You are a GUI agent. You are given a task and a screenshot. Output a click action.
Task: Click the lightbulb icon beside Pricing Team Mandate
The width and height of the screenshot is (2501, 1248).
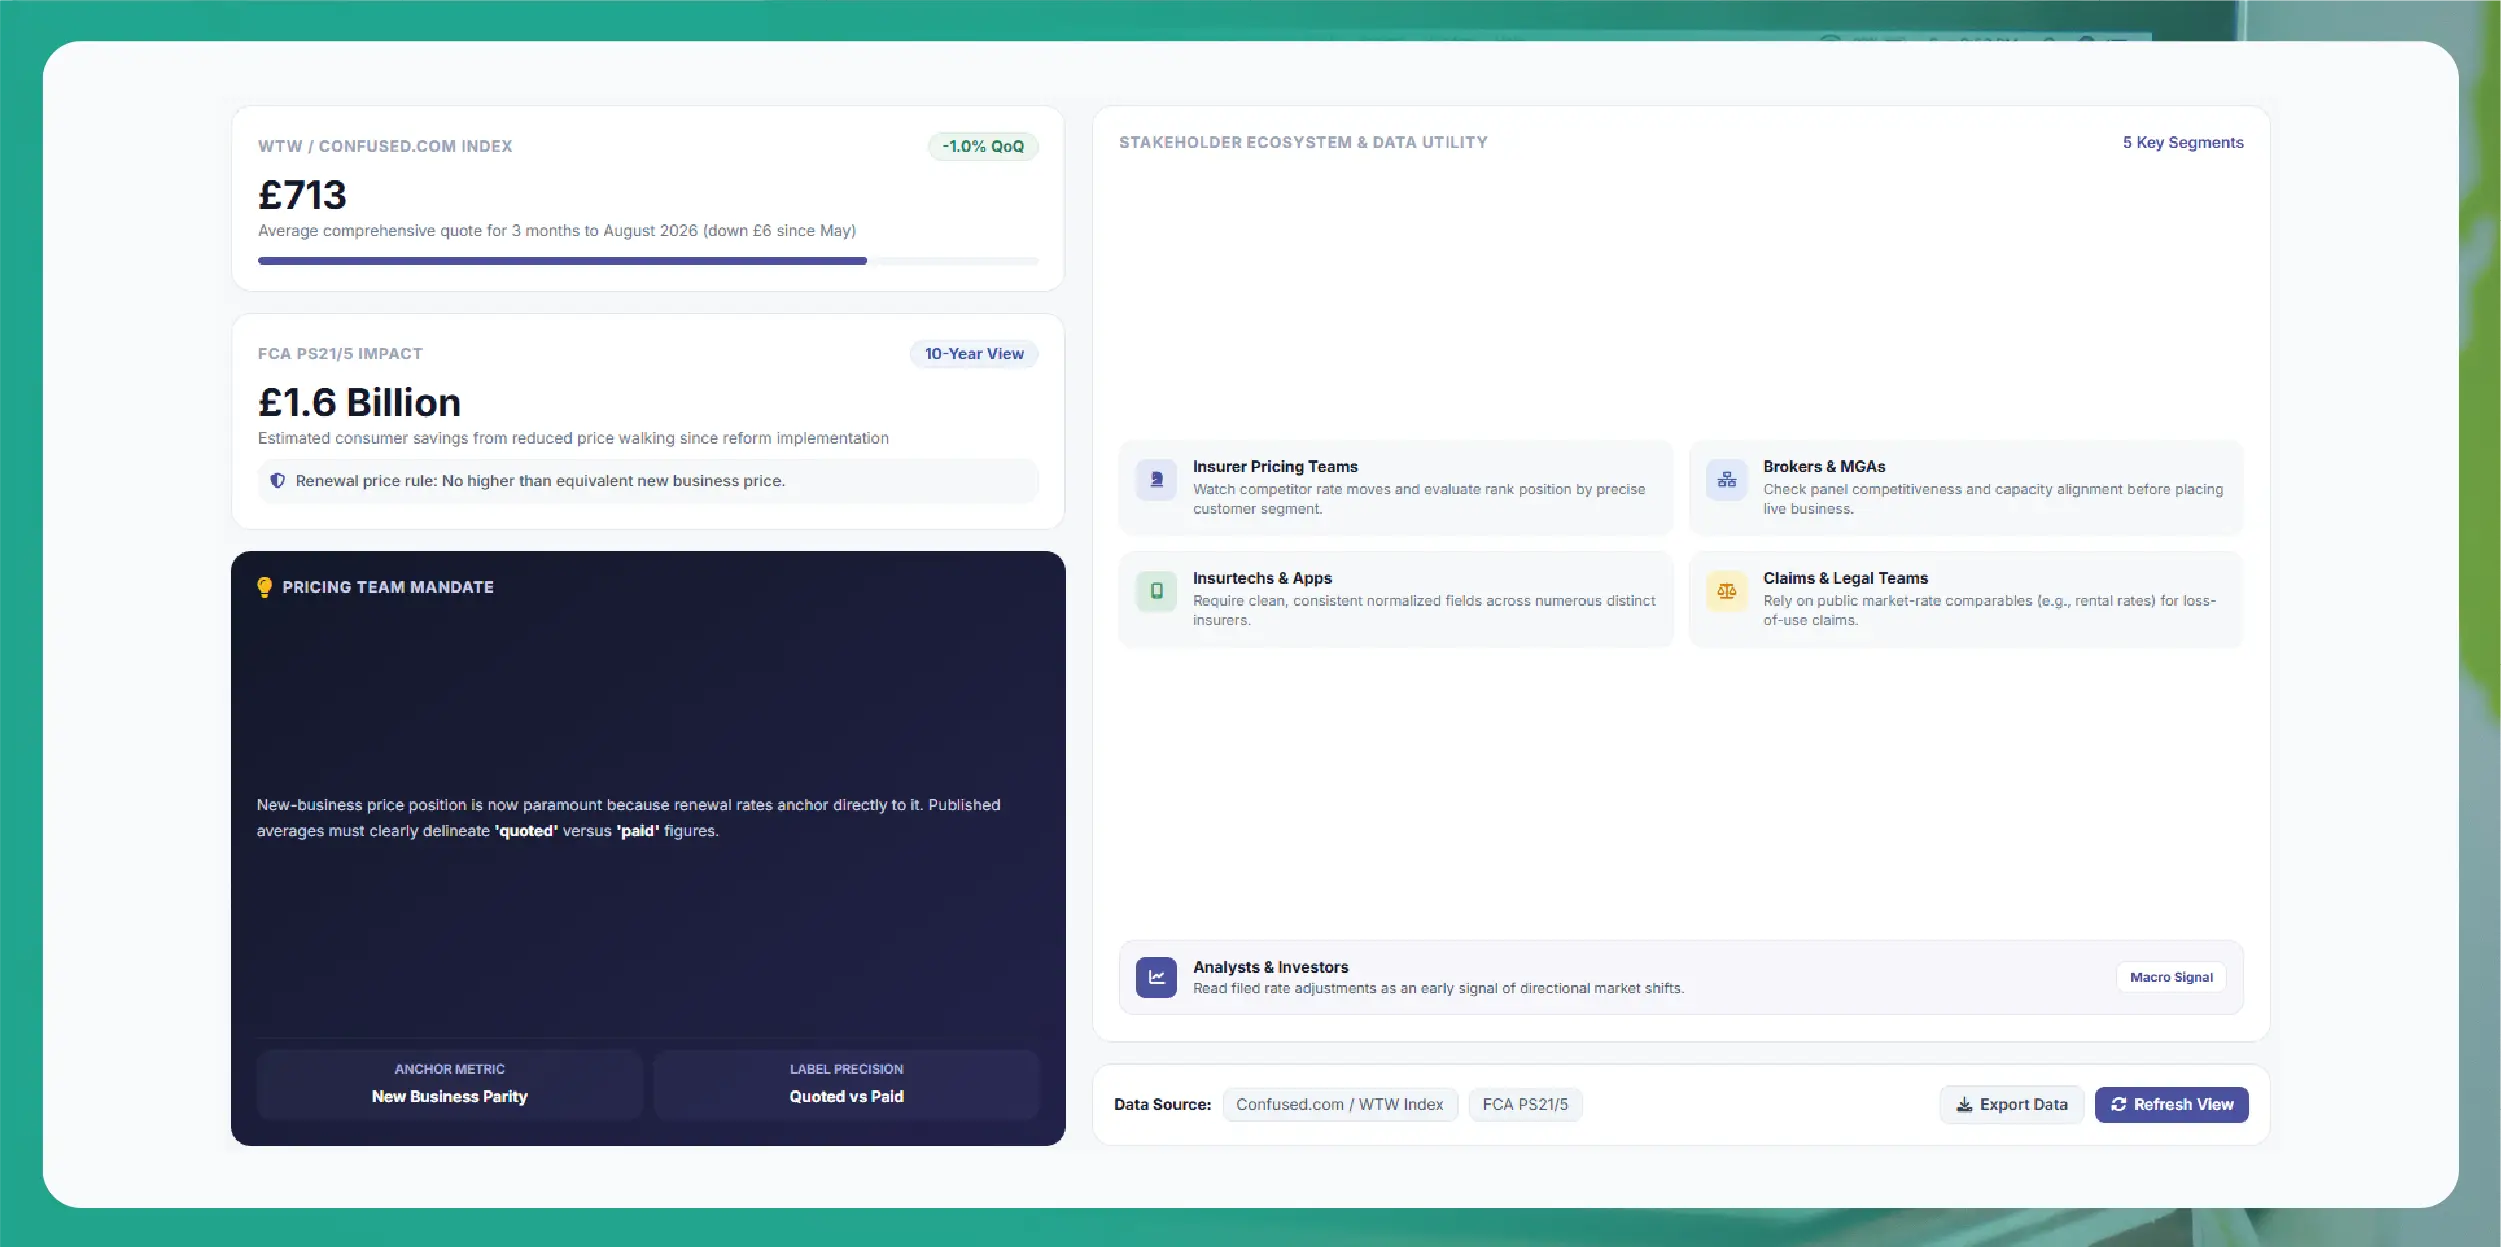pyautogui.click(x=264, y=587)
